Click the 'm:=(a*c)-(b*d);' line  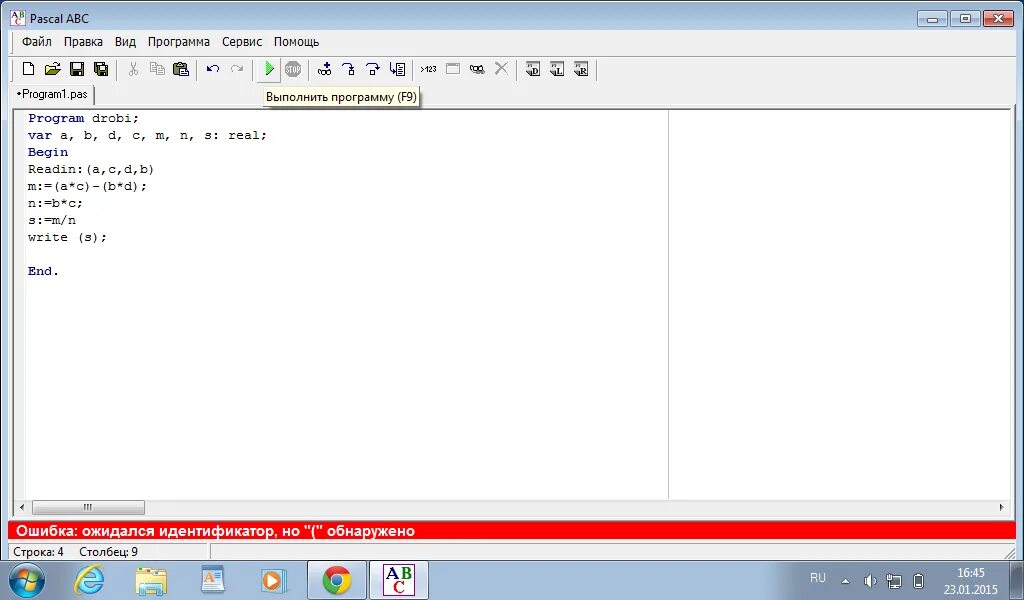88,186
